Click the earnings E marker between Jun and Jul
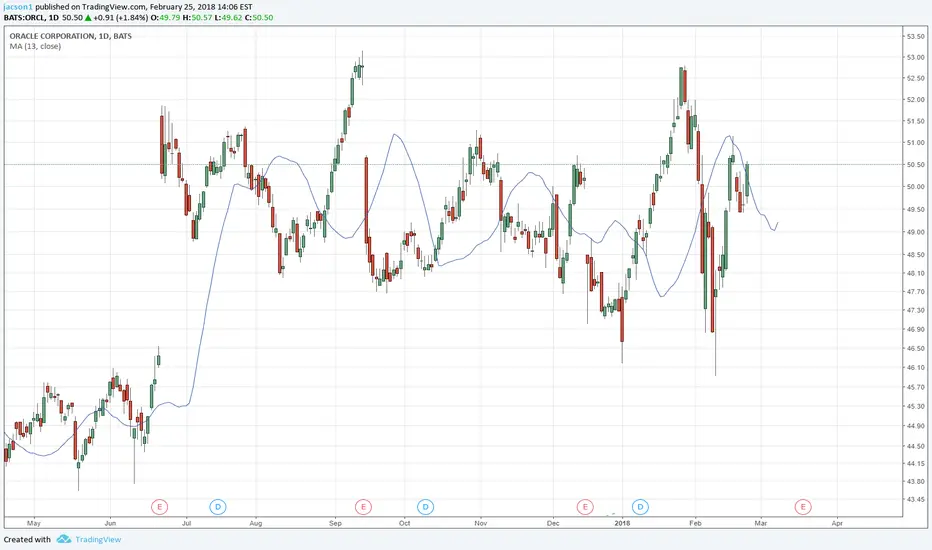The height and width of the screenshot is (550, 932). [x=159, y=507]
